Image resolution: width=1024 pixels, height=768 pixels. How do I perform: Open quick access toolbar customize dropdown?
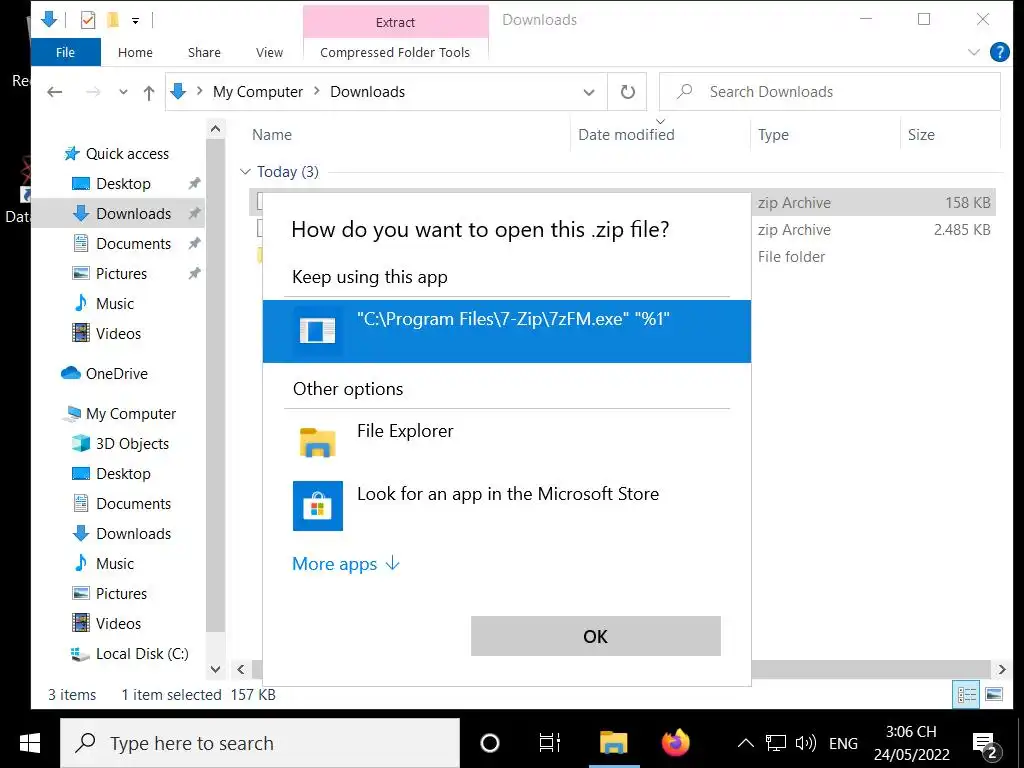[x=135, y=21]
